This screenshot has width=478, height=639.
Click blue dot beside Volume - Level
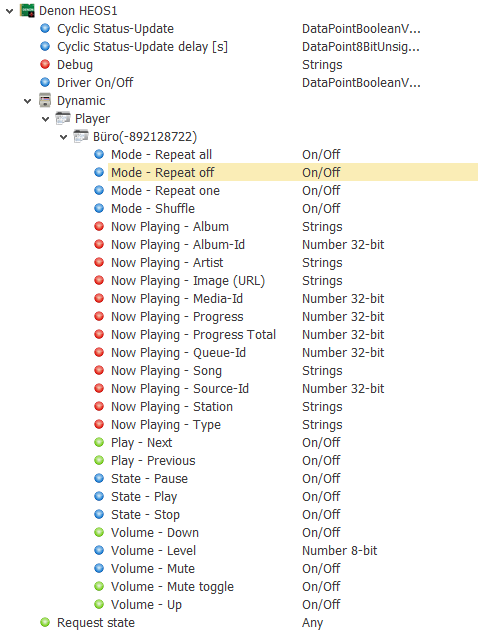tap(99, 550)
